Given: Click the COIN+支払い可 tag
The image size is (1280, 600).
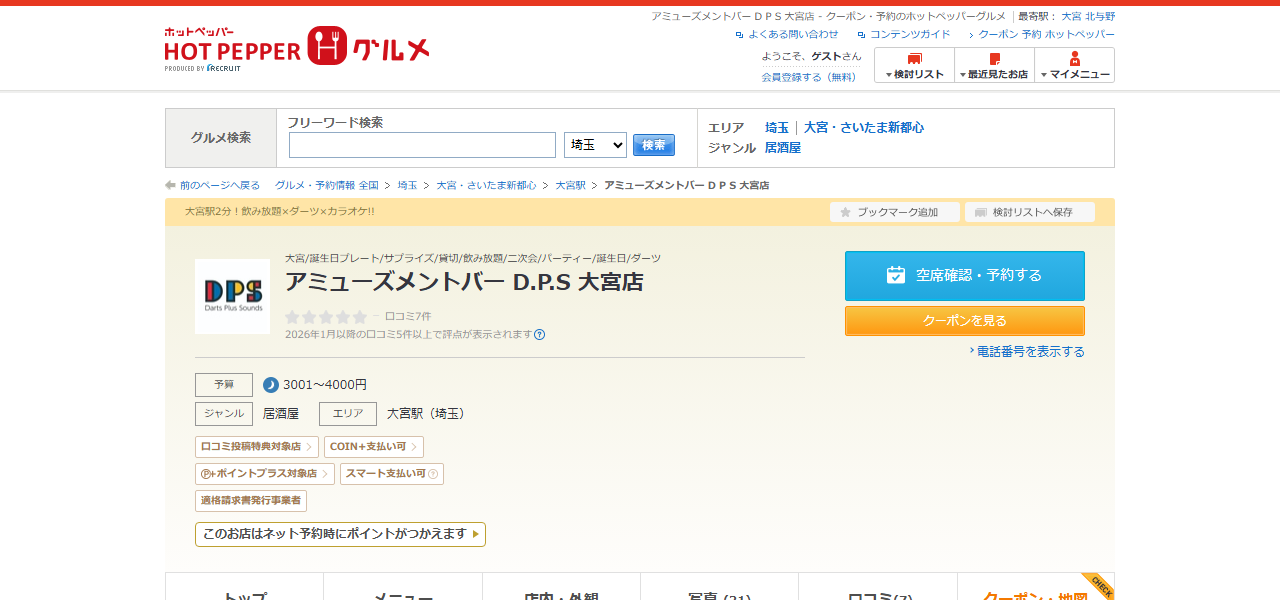Looking at the screenshot, I should click(374, 447).
